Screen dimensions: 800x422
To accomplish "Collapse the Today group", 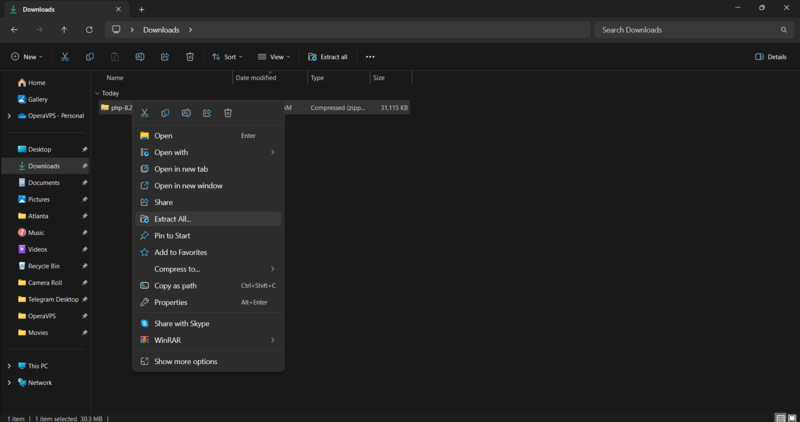I will coord(97,93).
